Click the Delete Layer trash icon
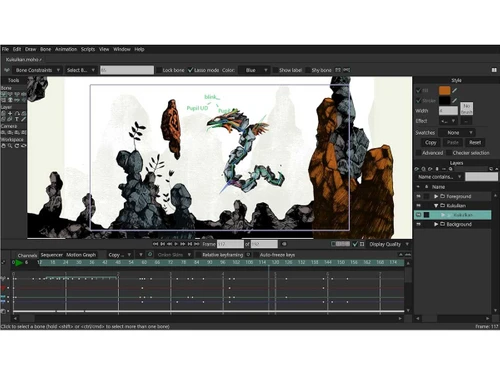Screen dimensions: 500x375 (x=437, y=169)
